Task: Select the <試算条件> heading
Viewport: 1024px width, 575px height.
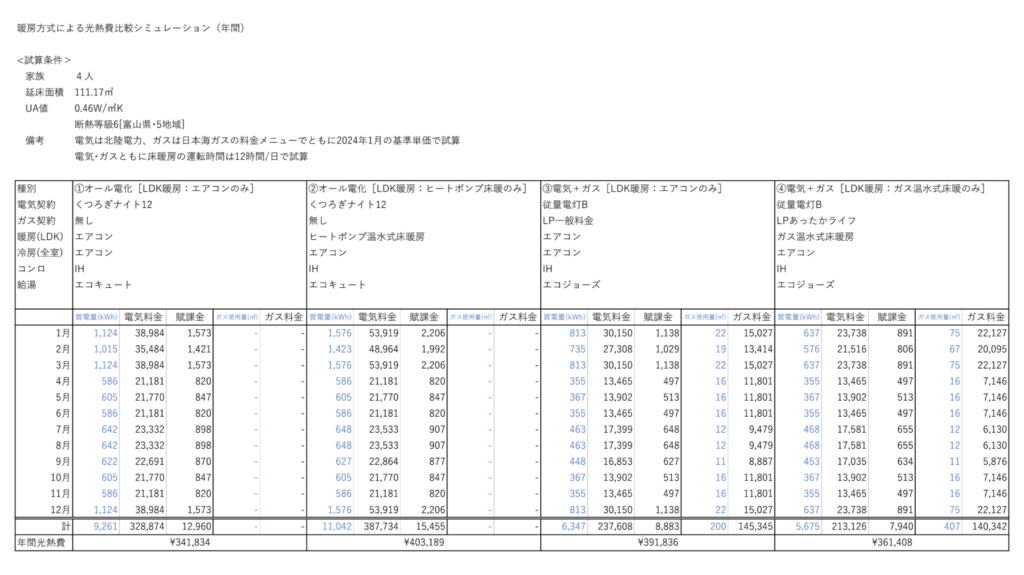Action: (44, 60)
